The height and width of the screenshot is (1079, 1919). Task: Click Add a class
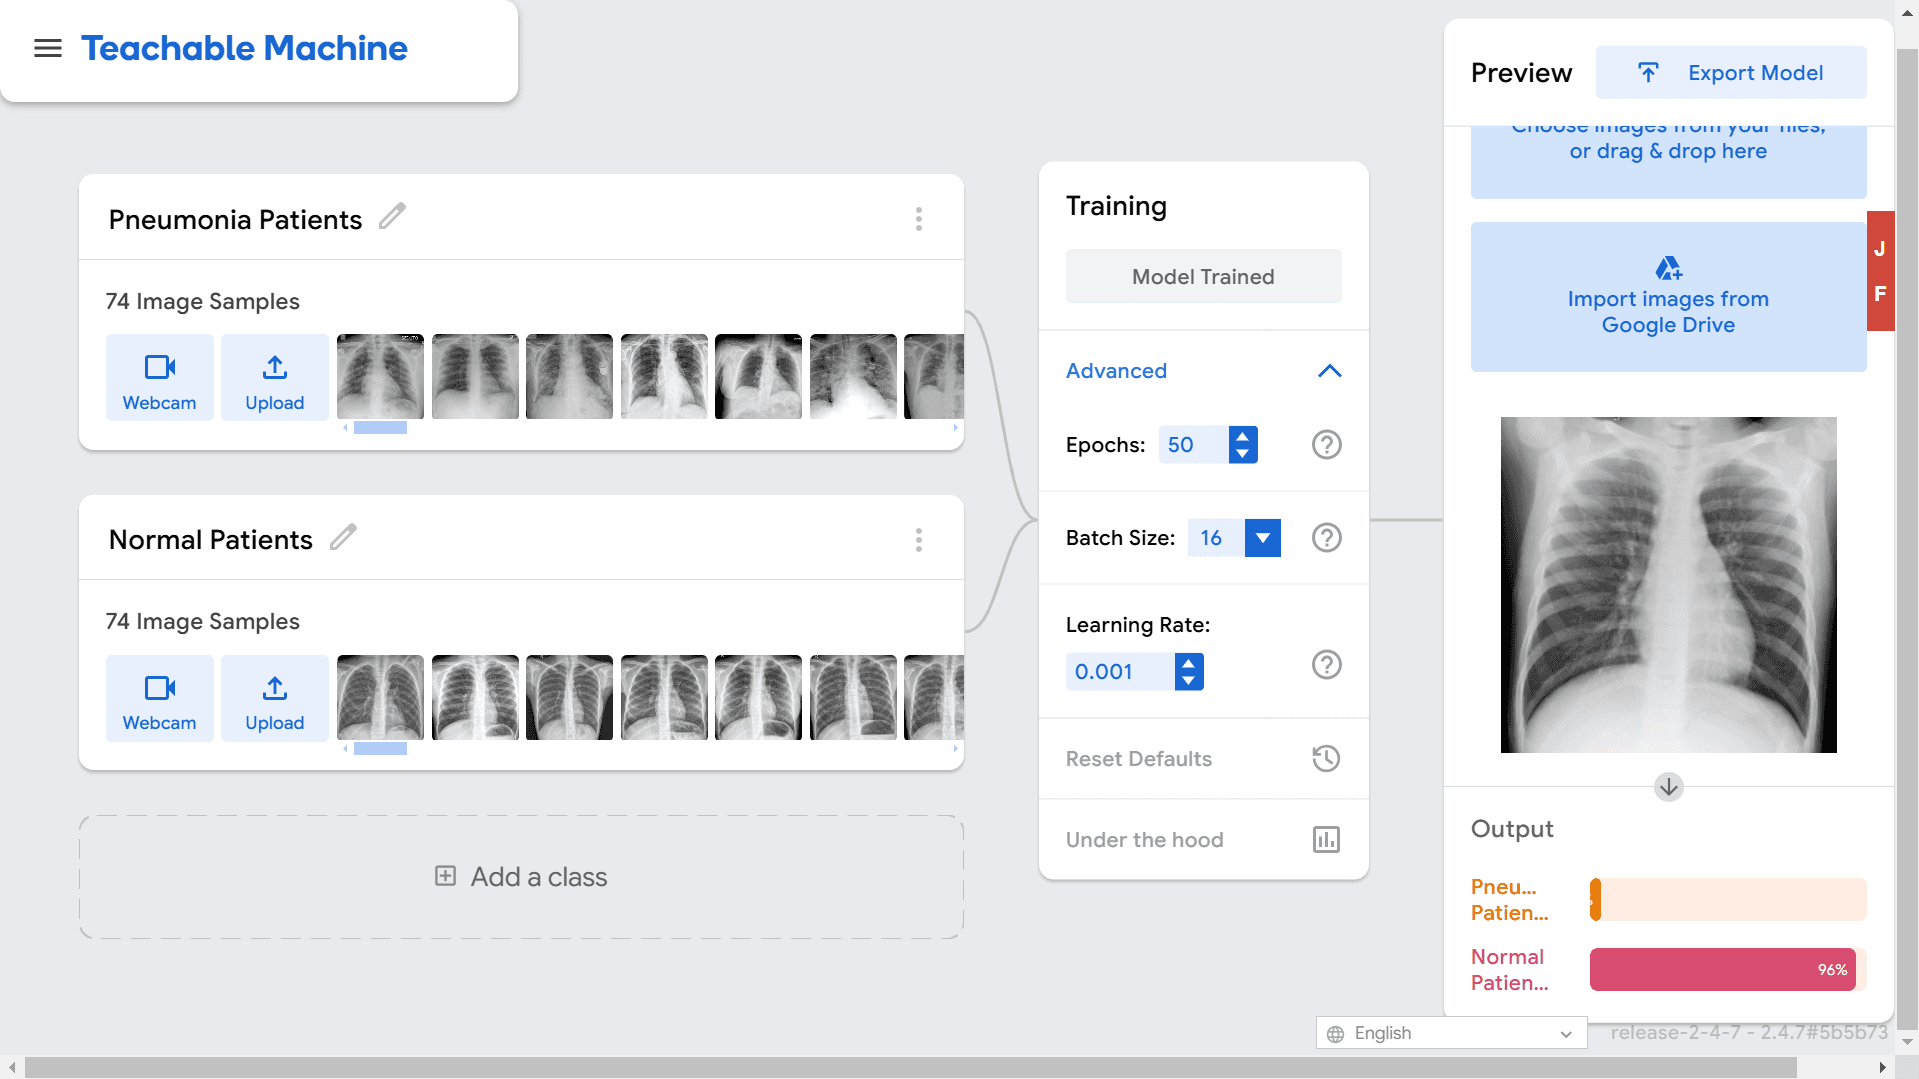pos(521,877)
